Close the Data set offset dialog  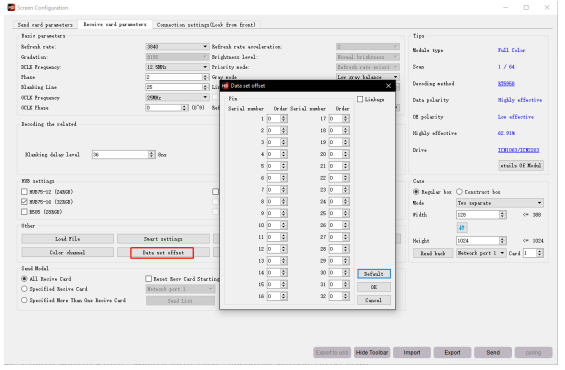tap(388, 86)
